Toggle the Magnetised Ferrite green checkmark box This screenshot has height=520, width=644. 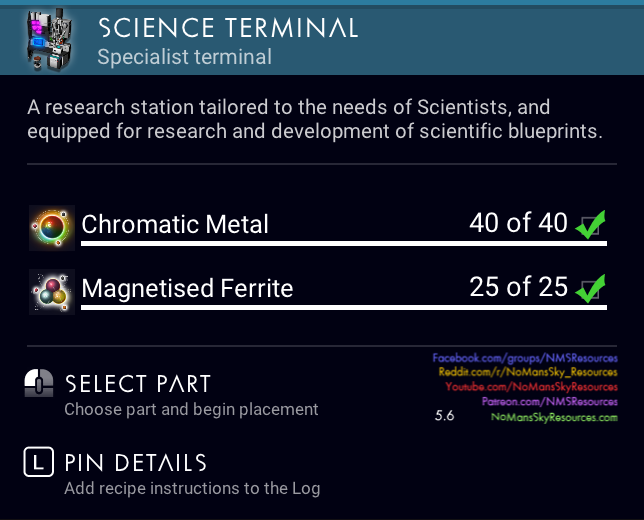(x=590, y=288)
